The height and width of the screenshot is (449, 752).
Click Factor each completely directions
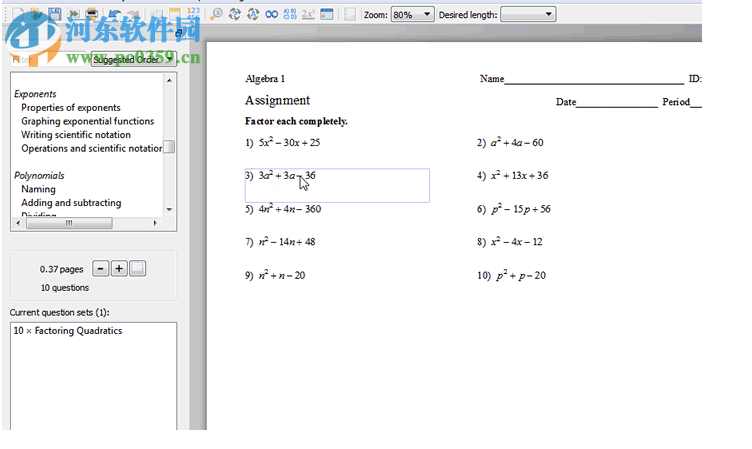tap(296, 121)
